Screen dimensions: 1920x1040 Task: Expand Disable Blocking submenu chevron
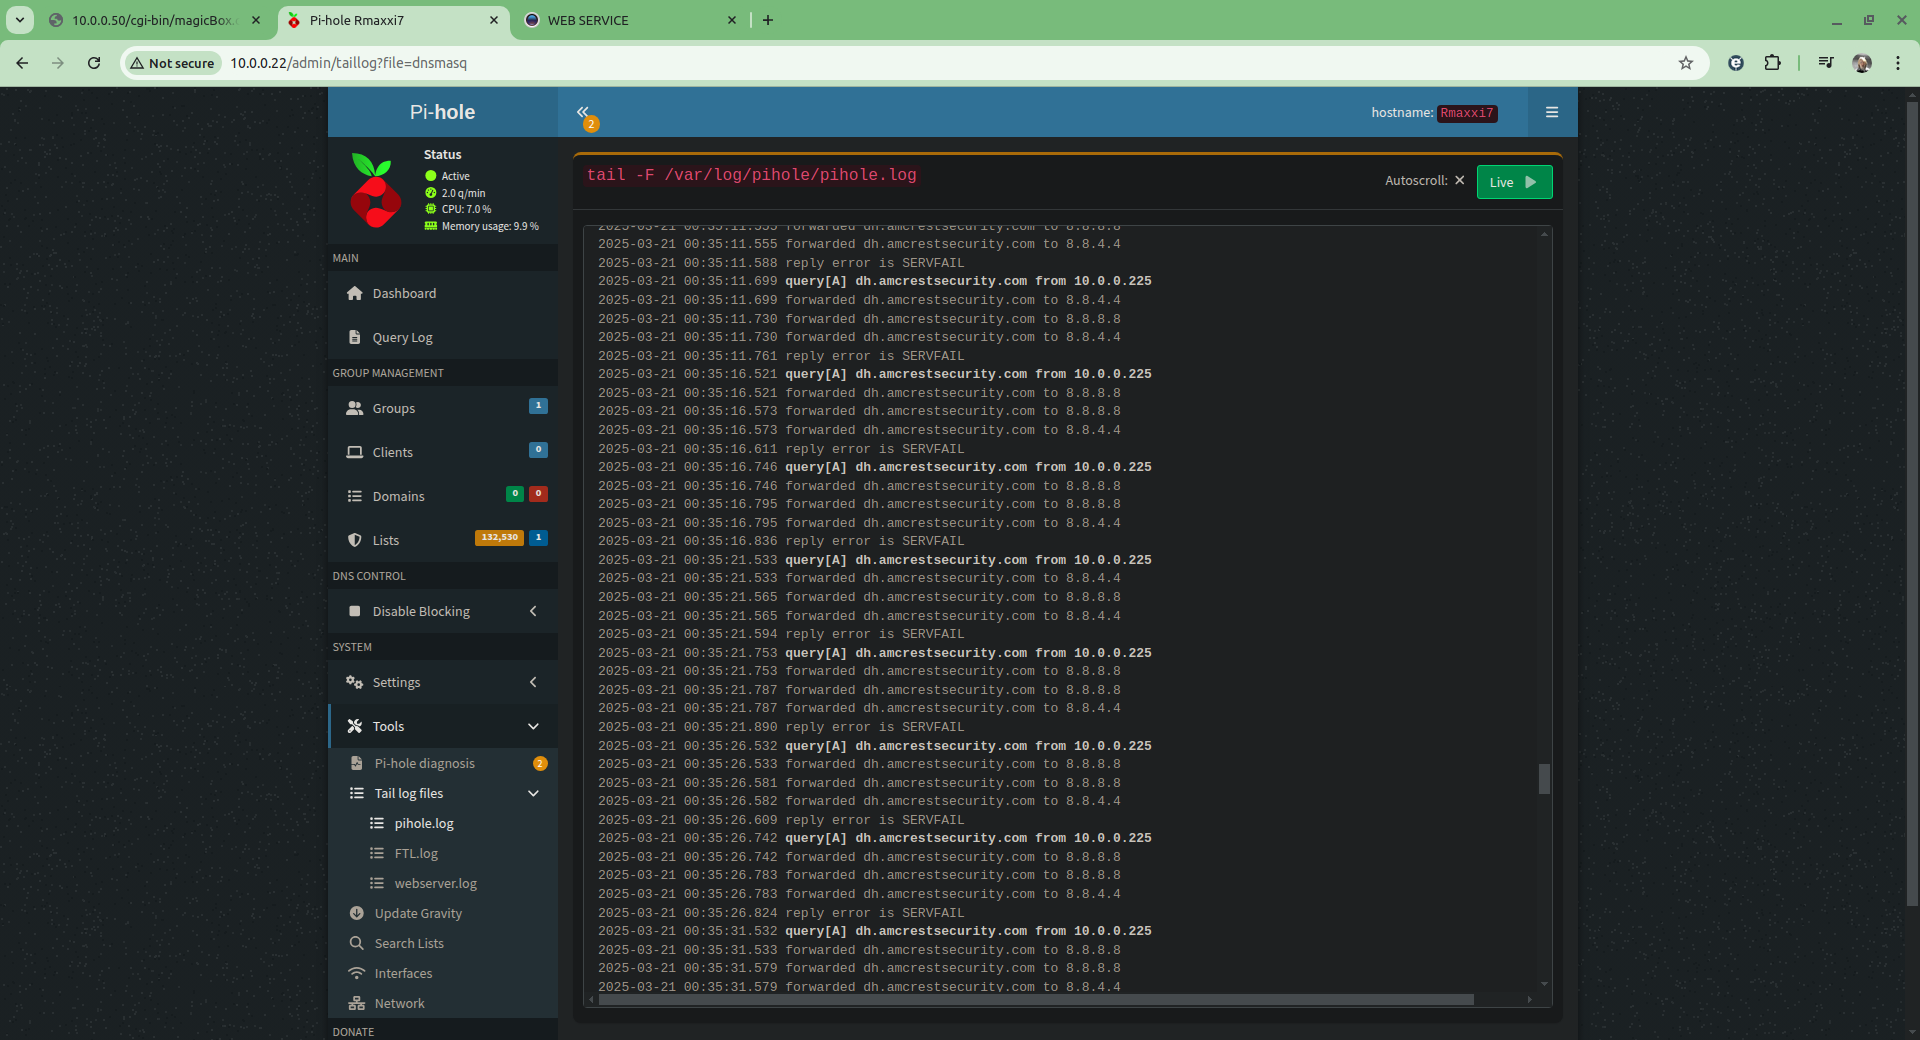pyautogui.click(x=533, y=611)
